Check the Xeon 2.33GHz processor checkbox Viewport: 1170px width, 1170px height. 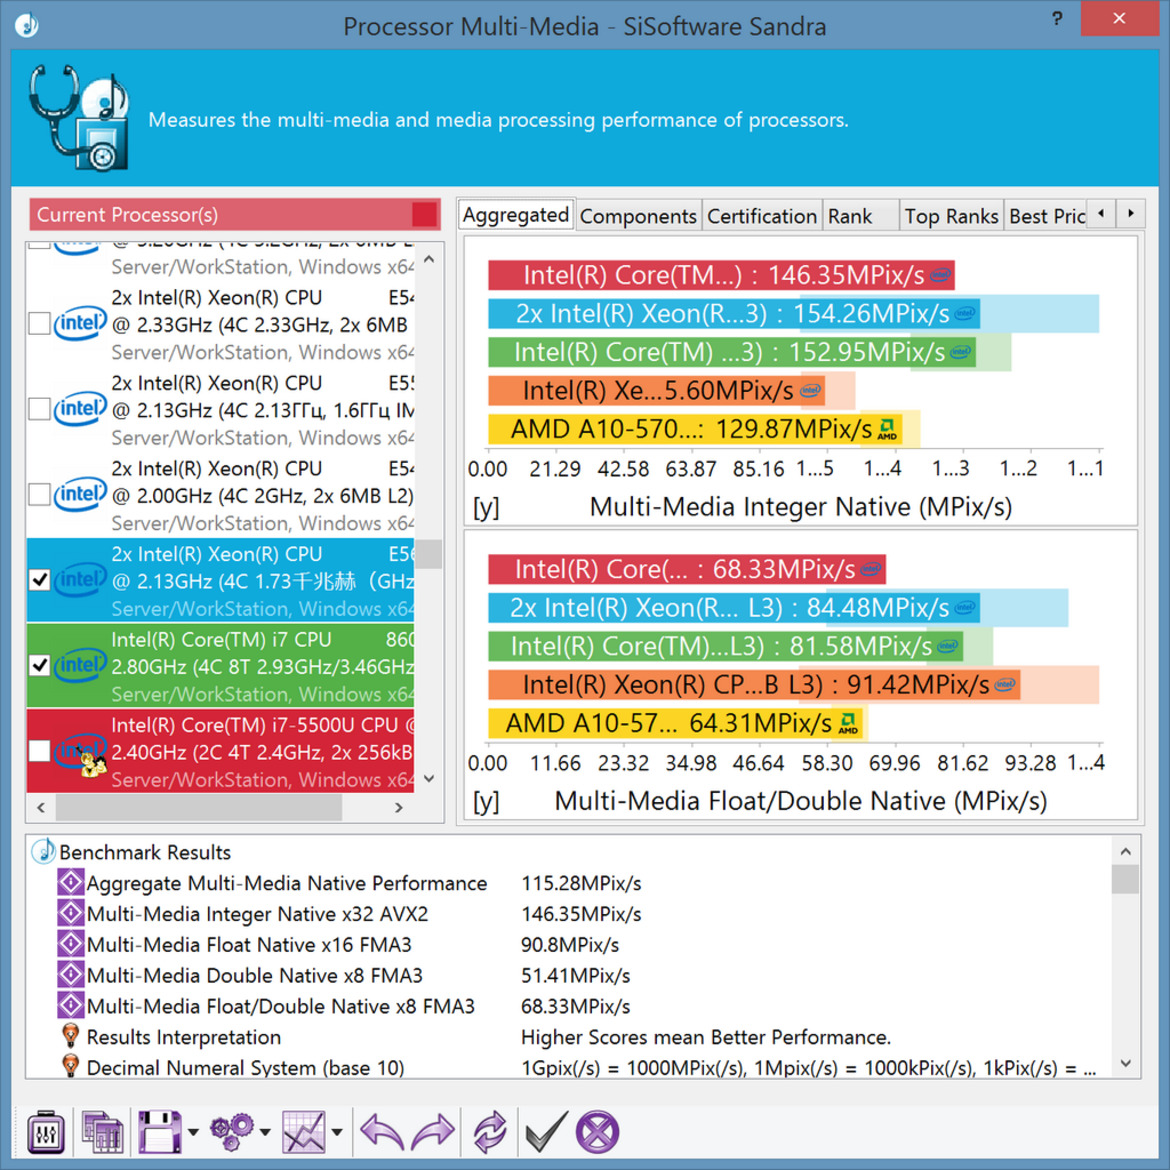click(x=40, y=323)
